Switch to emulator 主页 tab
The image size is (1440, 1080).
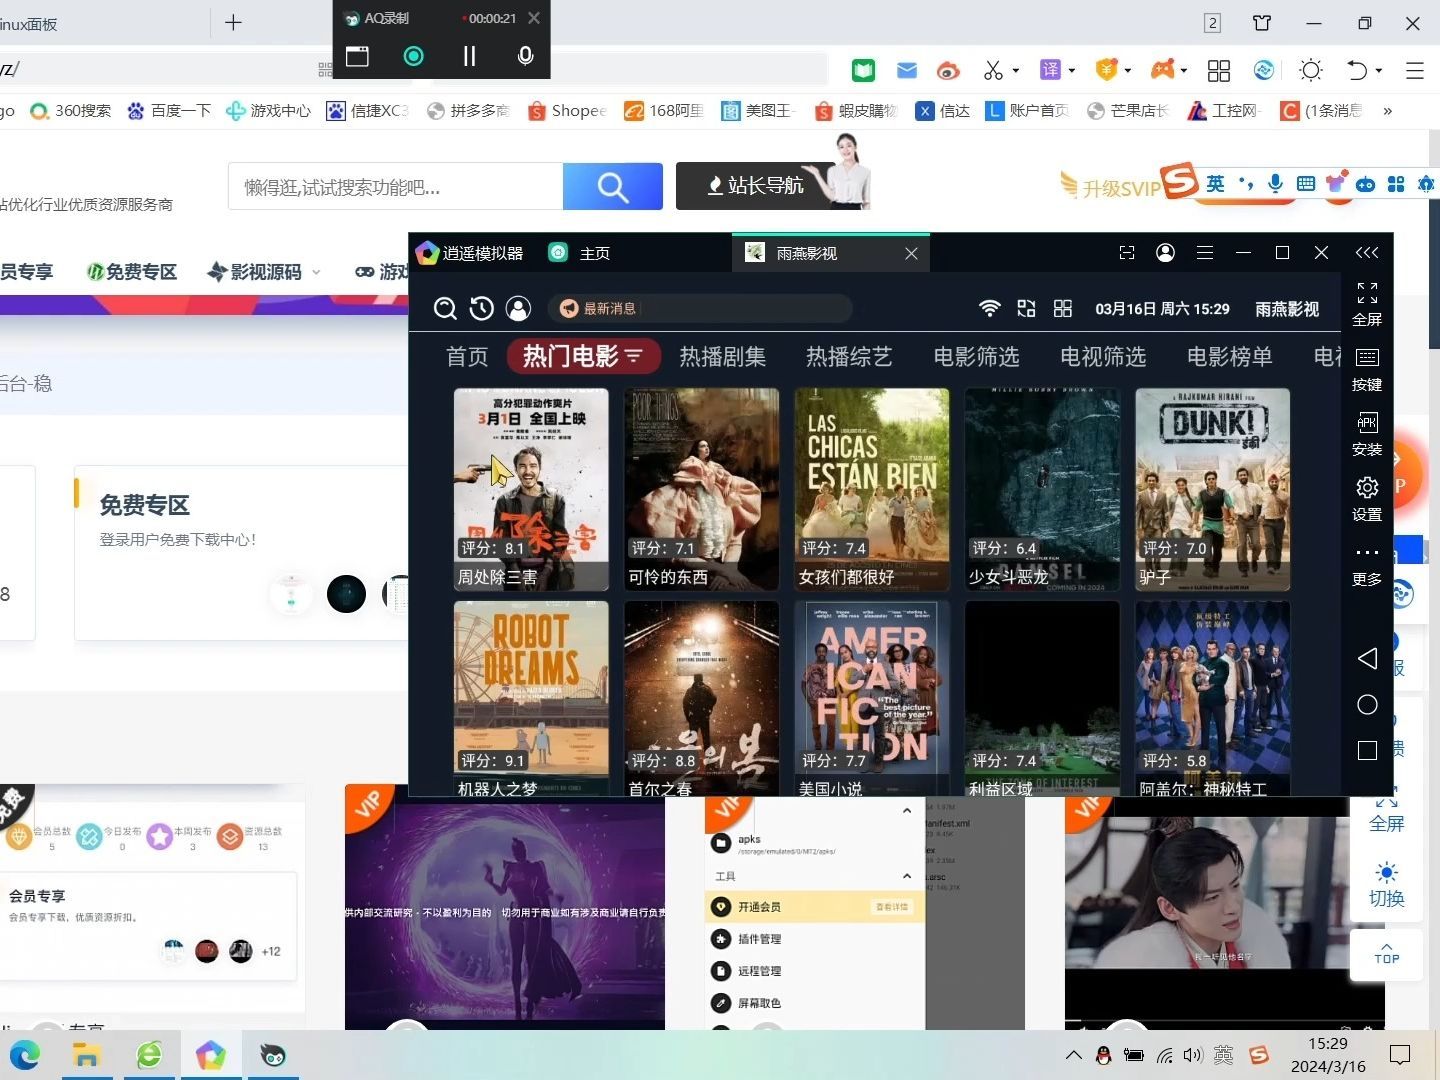coord(580,253)
